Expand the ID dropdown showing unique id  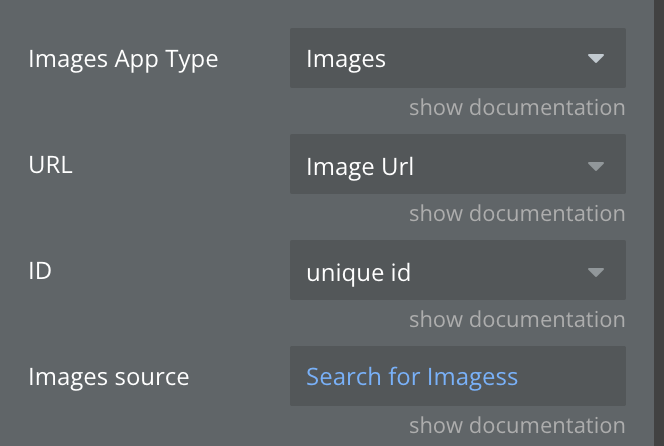pyautogui.click(x=457, y=270)
